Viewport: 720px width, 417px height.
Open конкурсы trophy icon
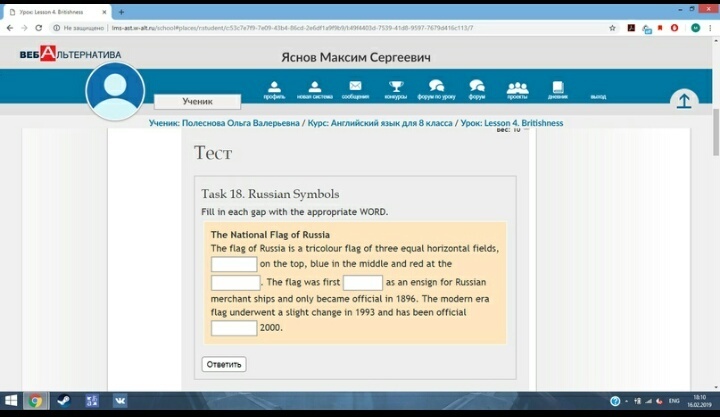pyautogui.click(x=396, y=89)
